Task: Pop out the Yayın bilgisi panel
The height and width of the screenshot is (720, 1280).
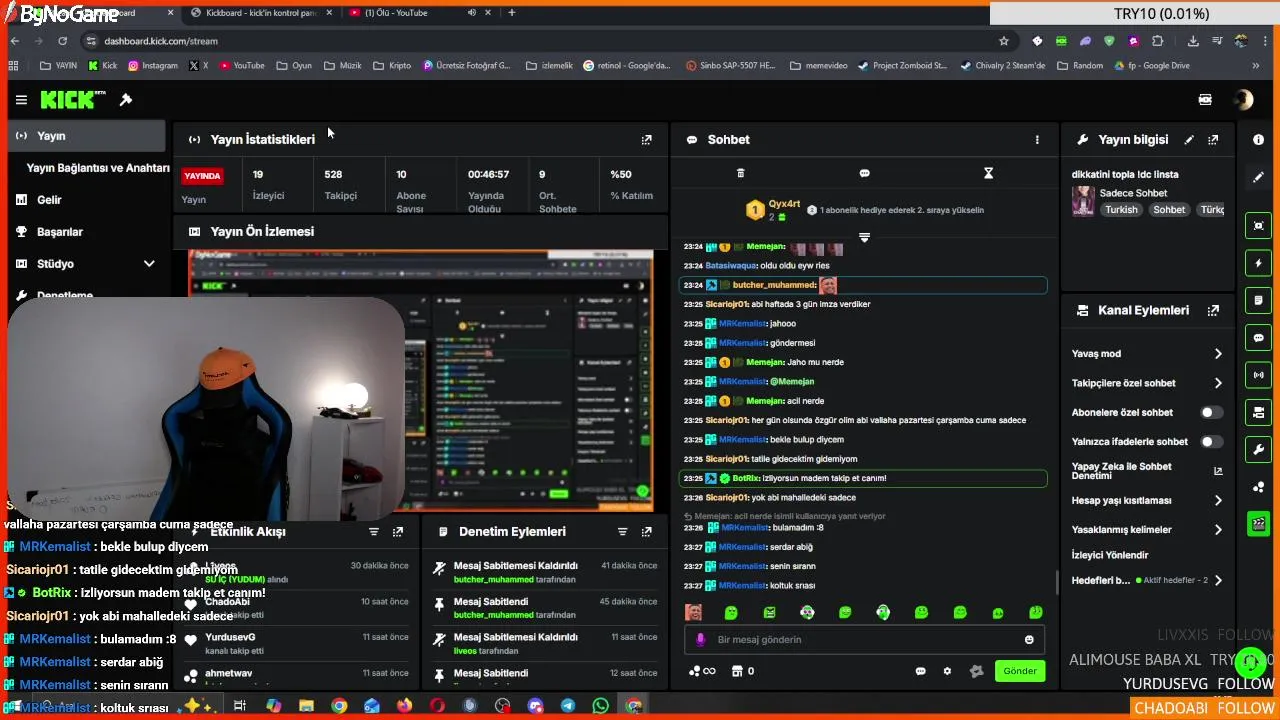Action: (1213, 140)
